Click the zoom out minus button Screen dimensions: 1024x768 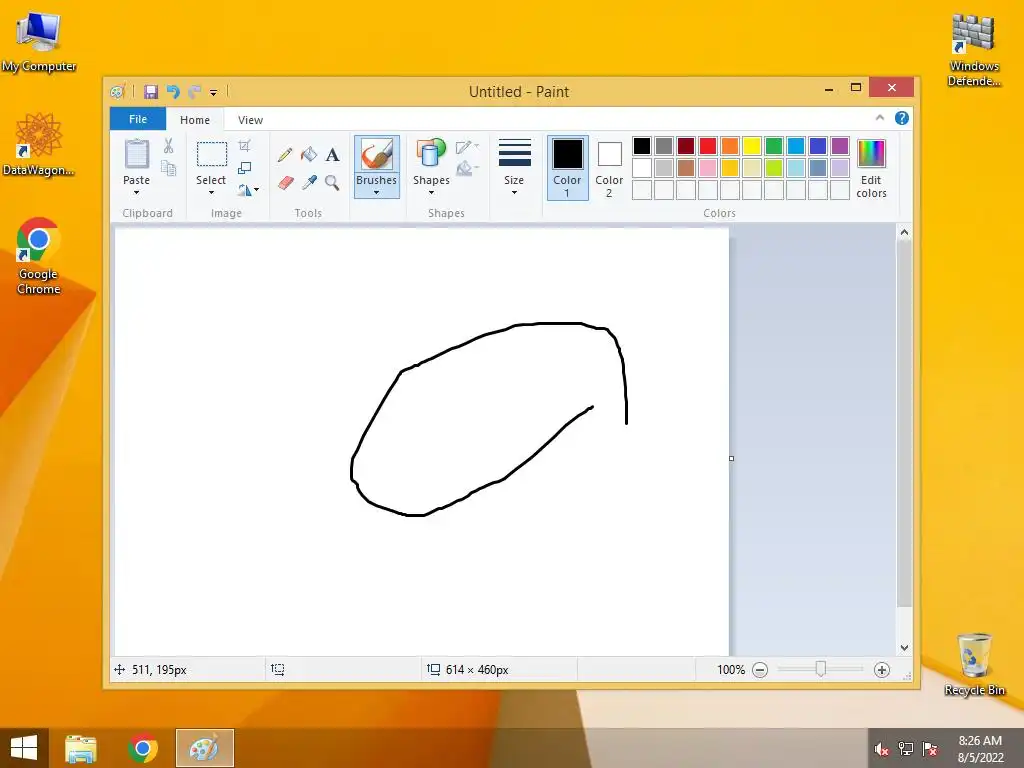760,670
